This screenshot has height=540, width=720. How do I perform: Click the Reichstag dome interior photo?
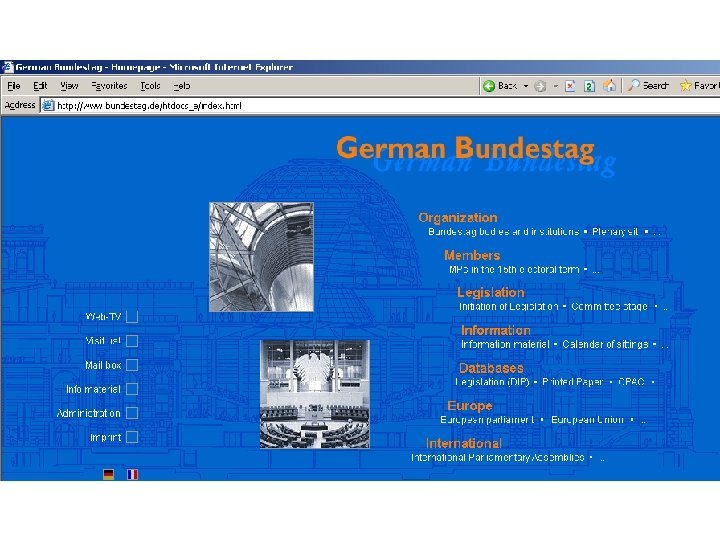point(261,257)
